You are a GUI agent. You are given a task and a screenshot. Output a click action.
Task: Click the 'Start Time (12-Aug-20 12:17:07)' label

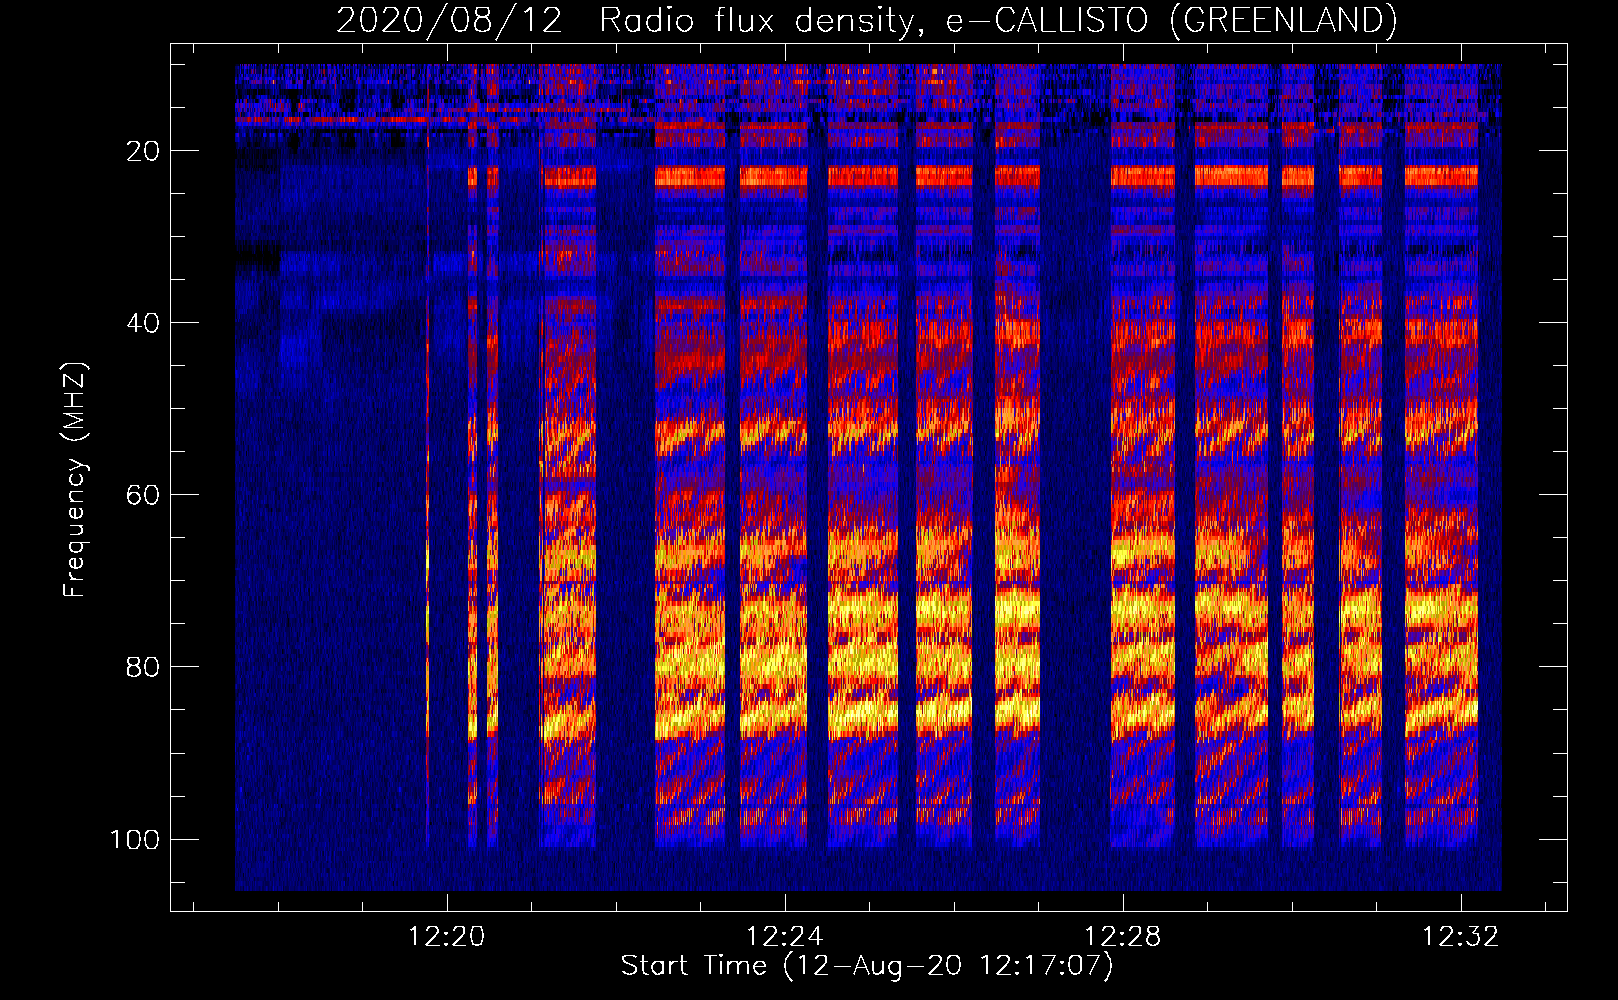[x=867, y=966]
